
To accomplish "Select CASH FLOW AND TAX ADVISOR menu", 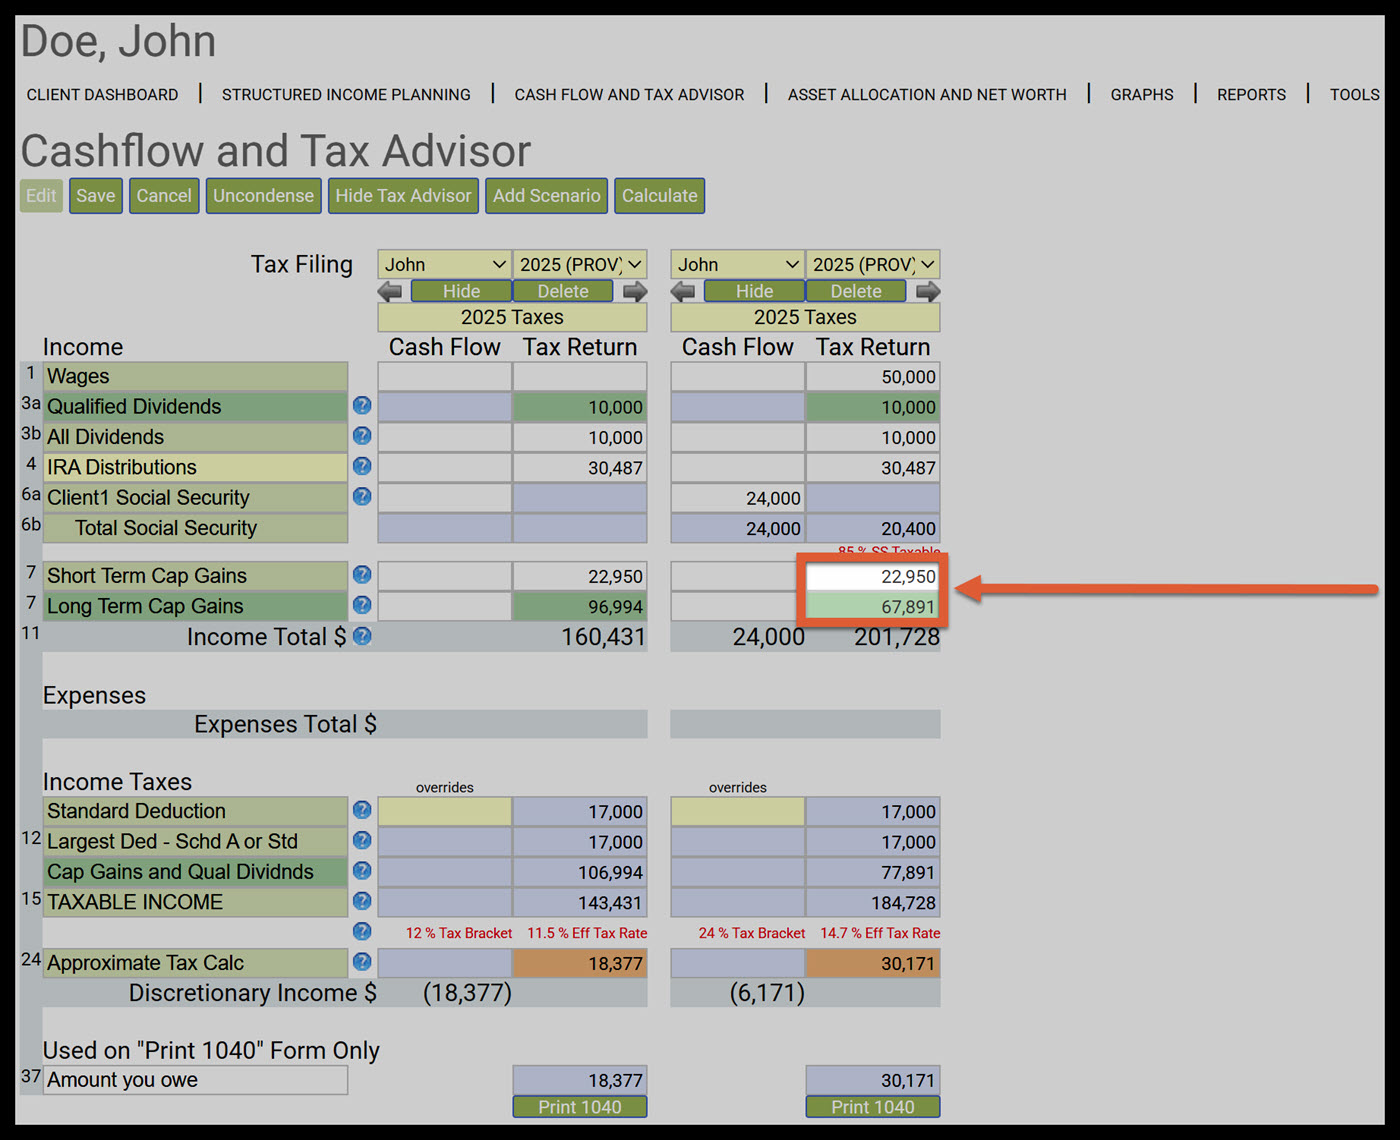I will 629,95.
